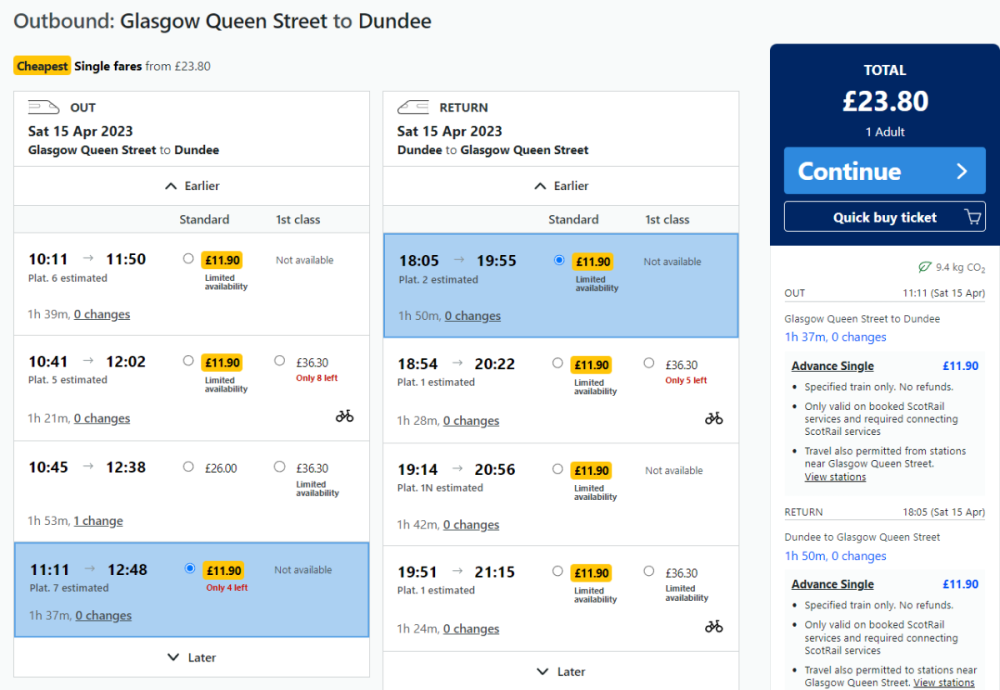Select £36.30 1st class fare for 10:41 outbound
This screenshot has height=690, width=1000.
click(279, 360)
